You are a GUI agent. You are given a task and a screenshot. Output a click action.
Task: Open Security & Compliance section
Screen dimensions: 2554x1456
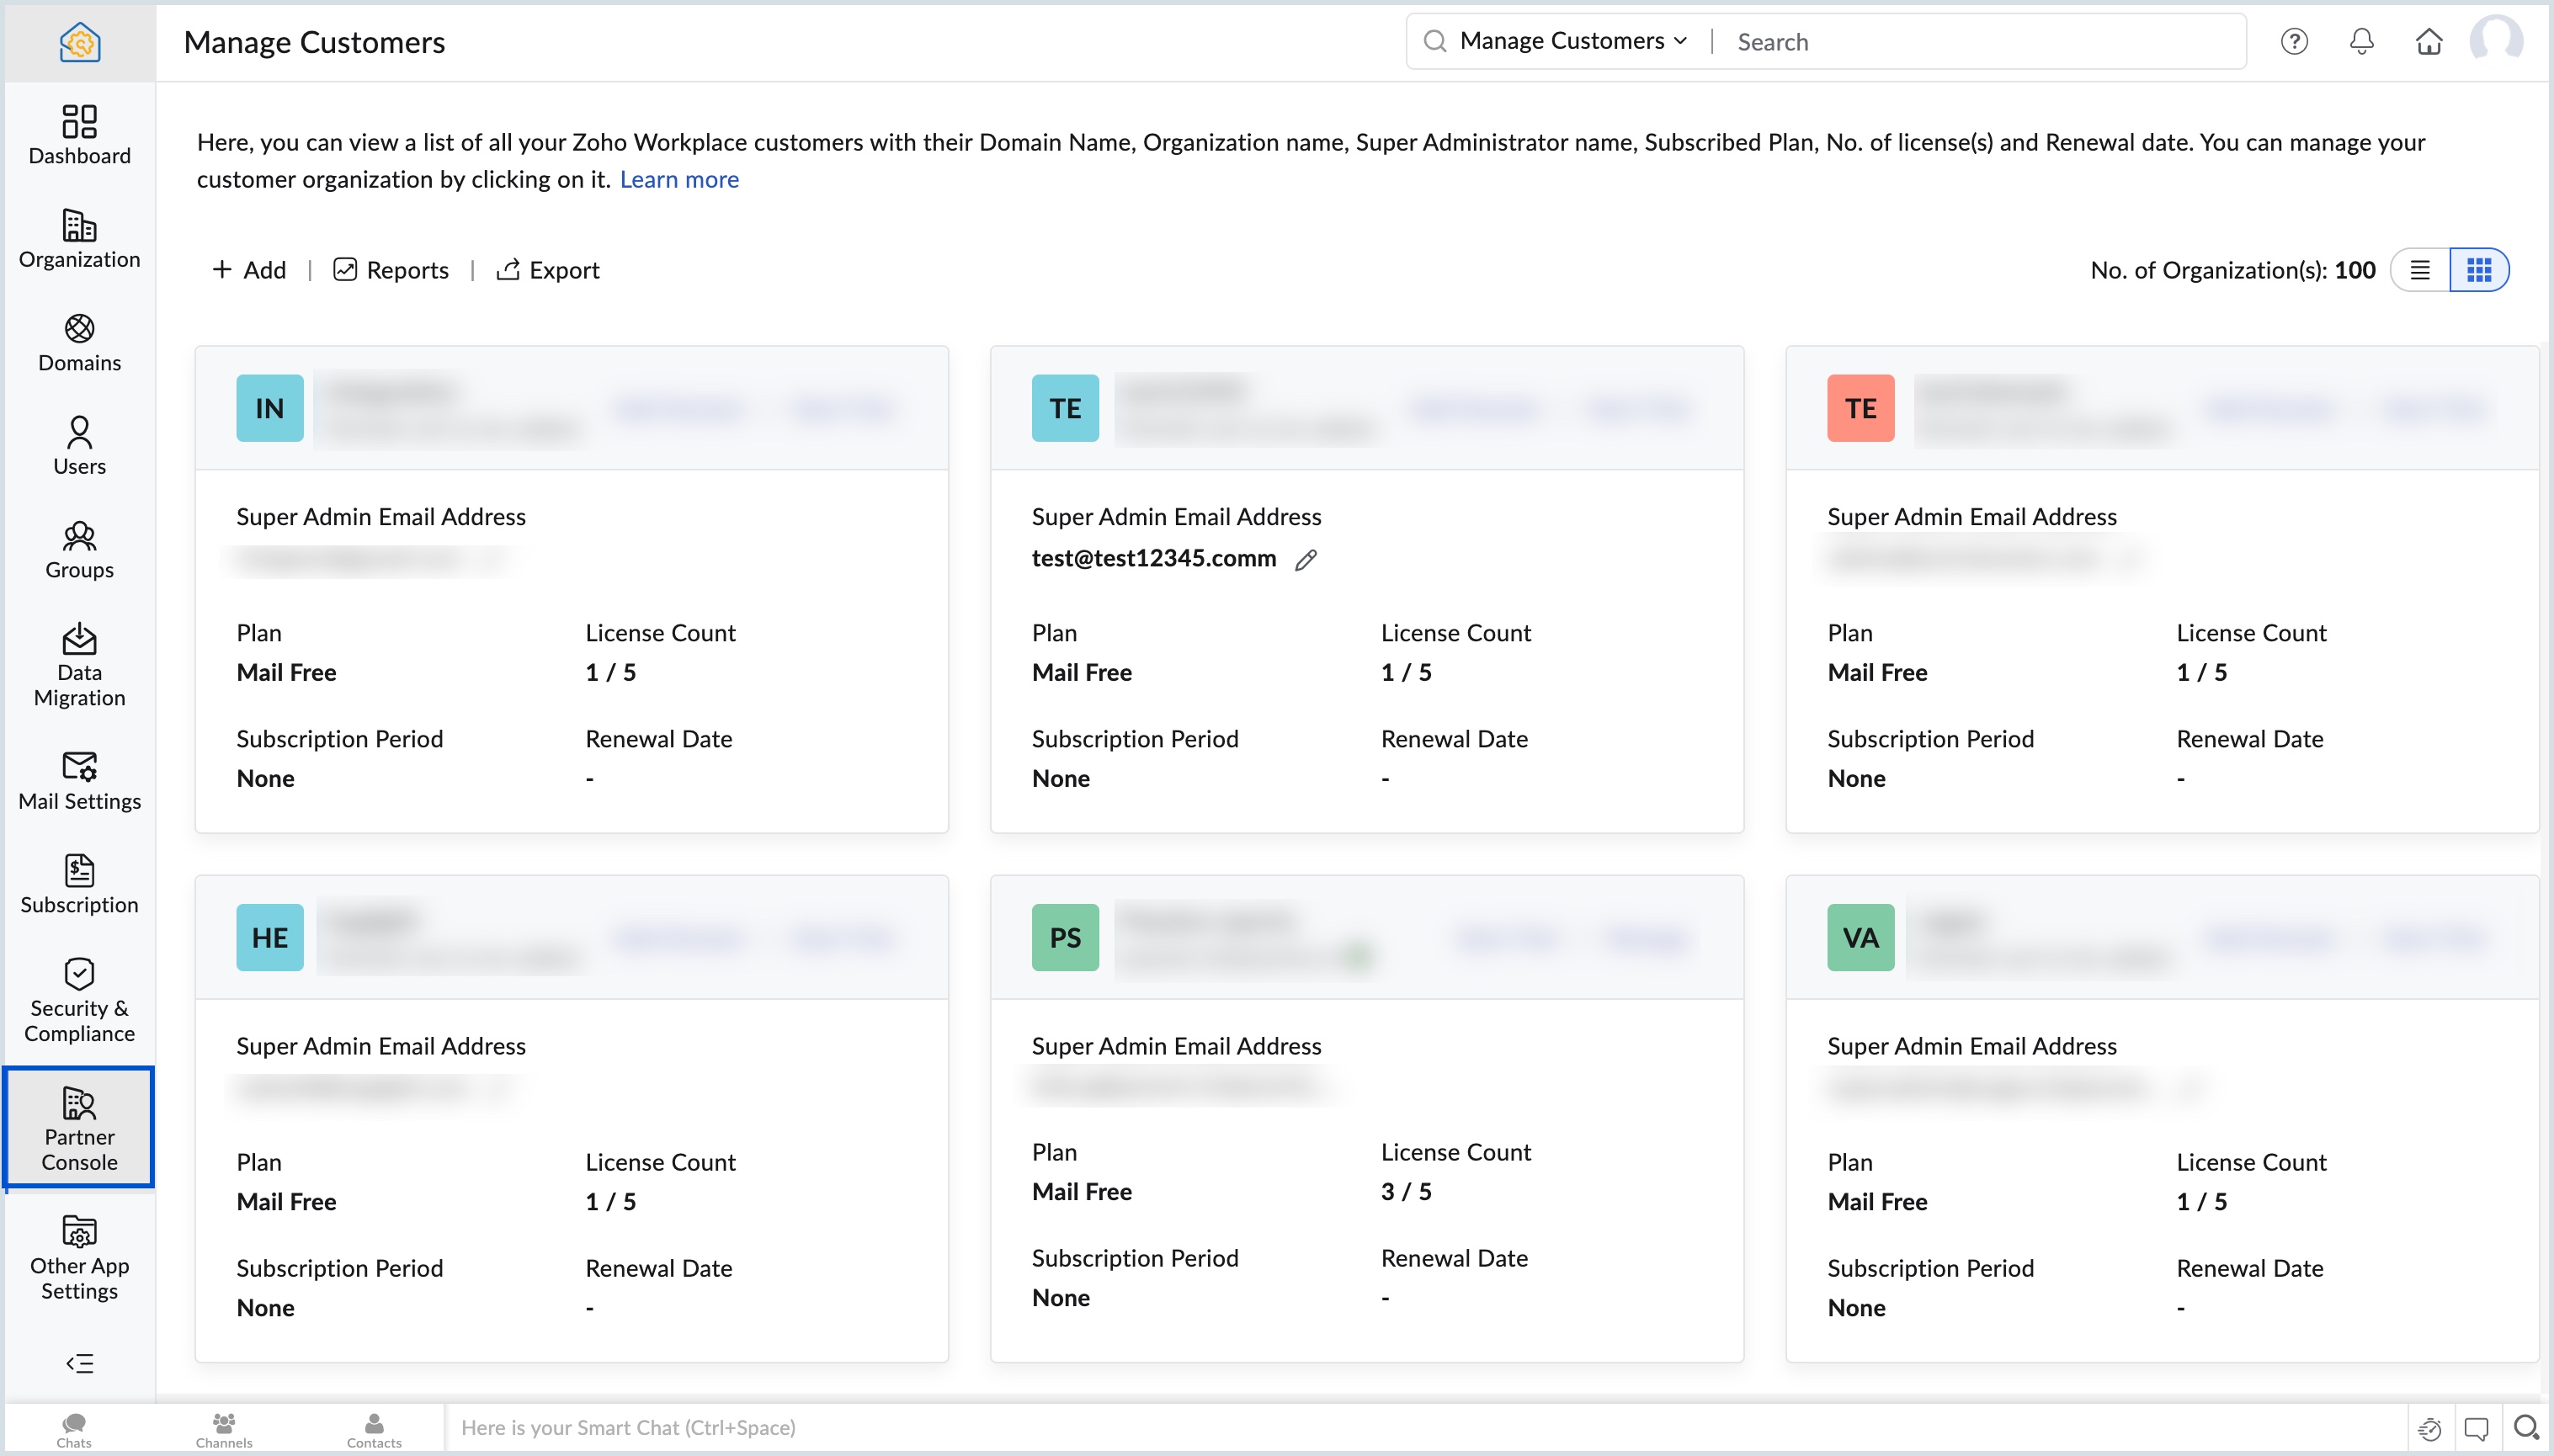coord(79,1000)
